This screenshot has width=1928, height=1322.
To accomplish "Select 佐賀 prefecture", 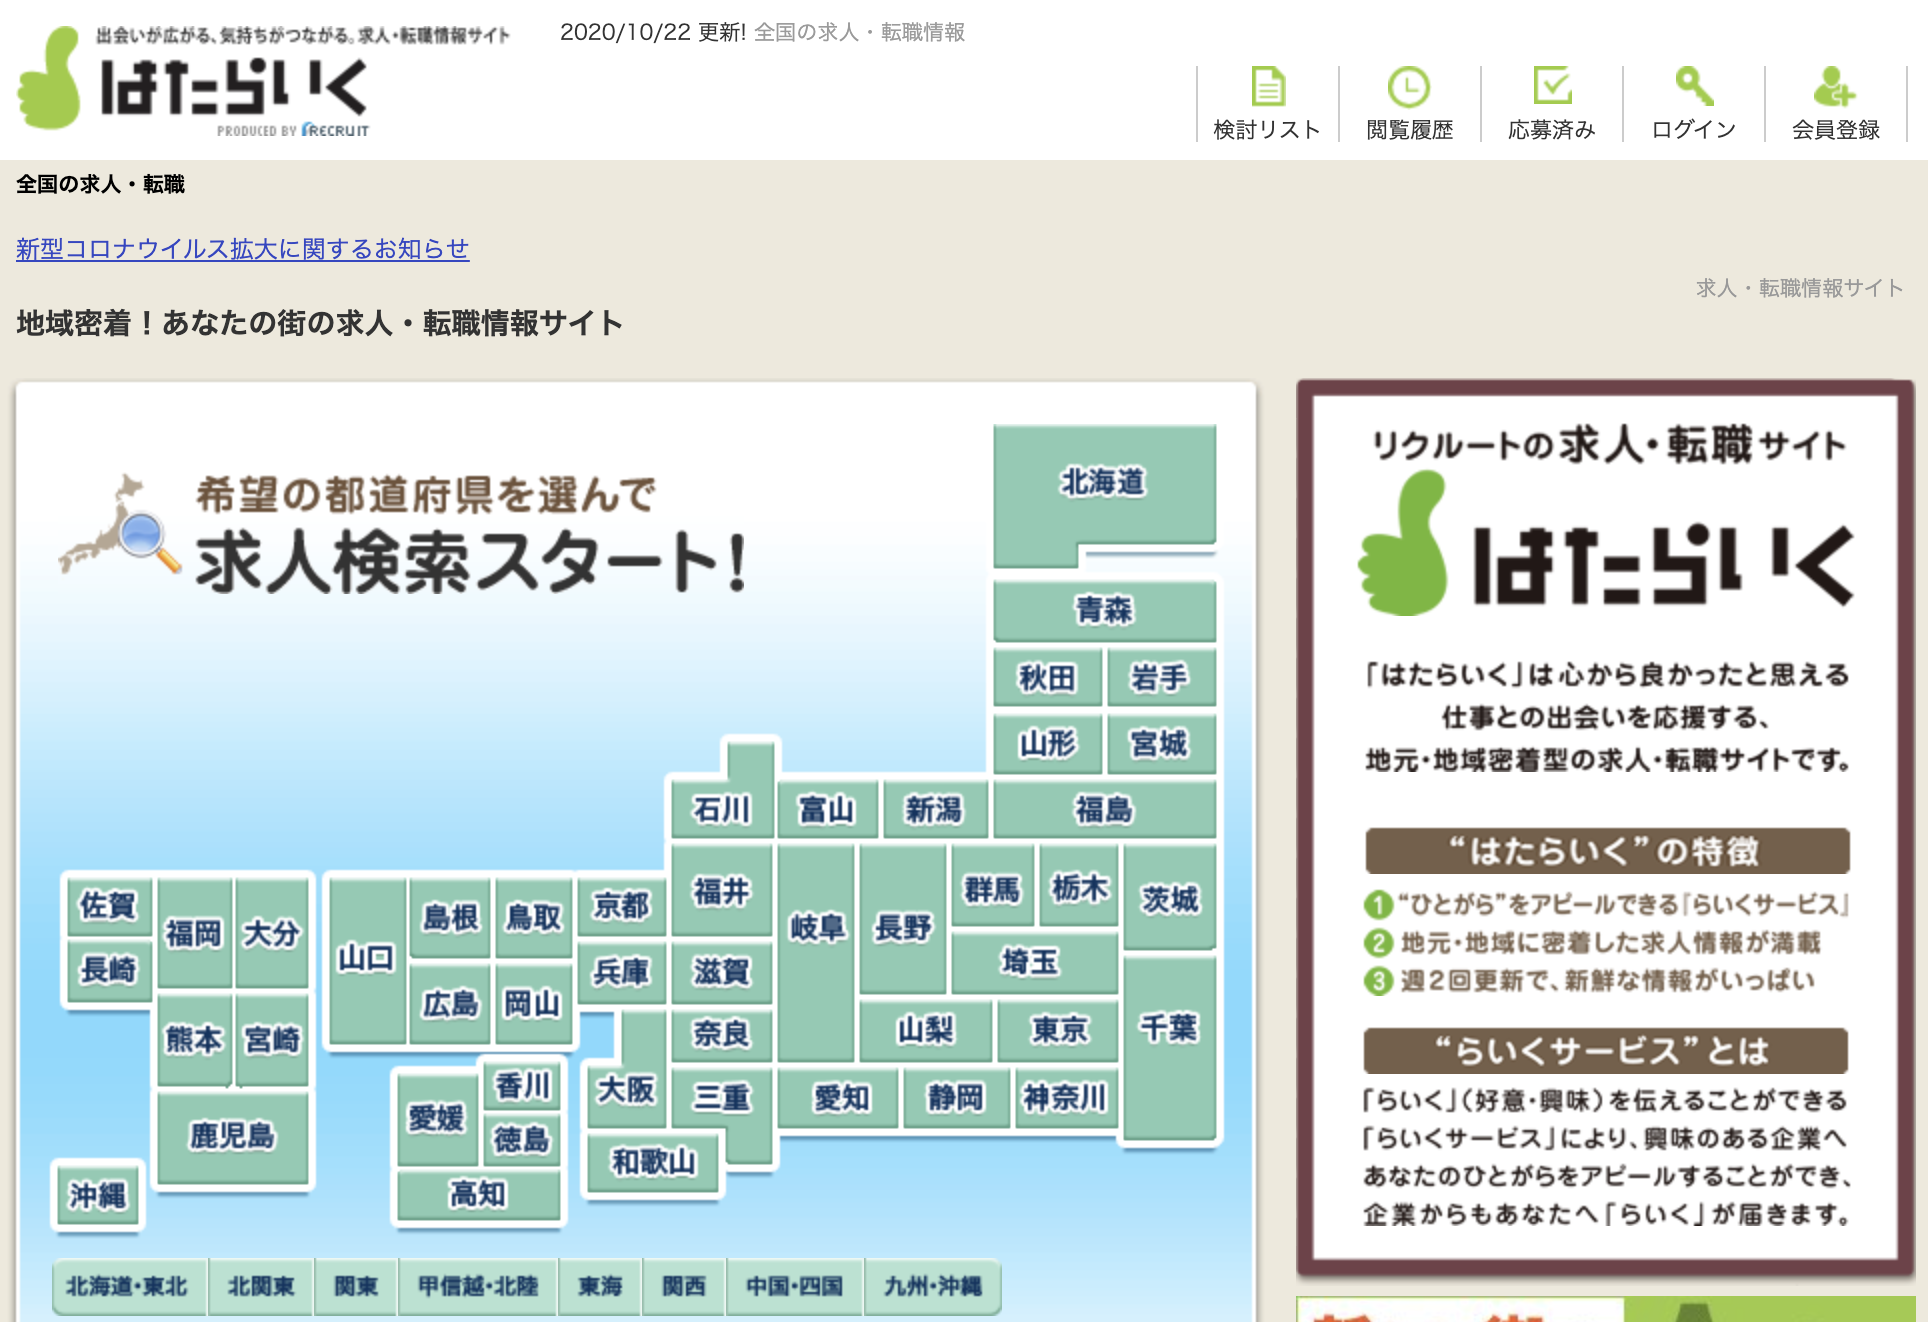I will (x=108, y=905).
